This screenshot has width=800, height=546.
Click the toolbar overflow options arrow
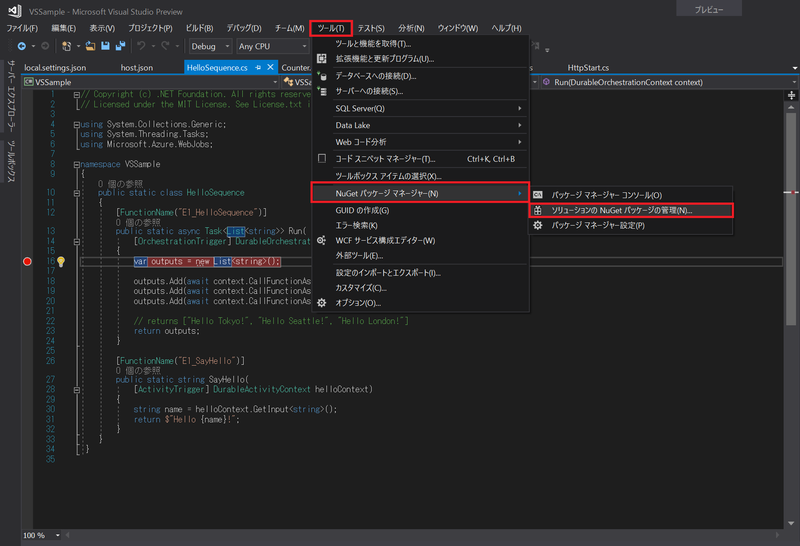coord(547,51)
